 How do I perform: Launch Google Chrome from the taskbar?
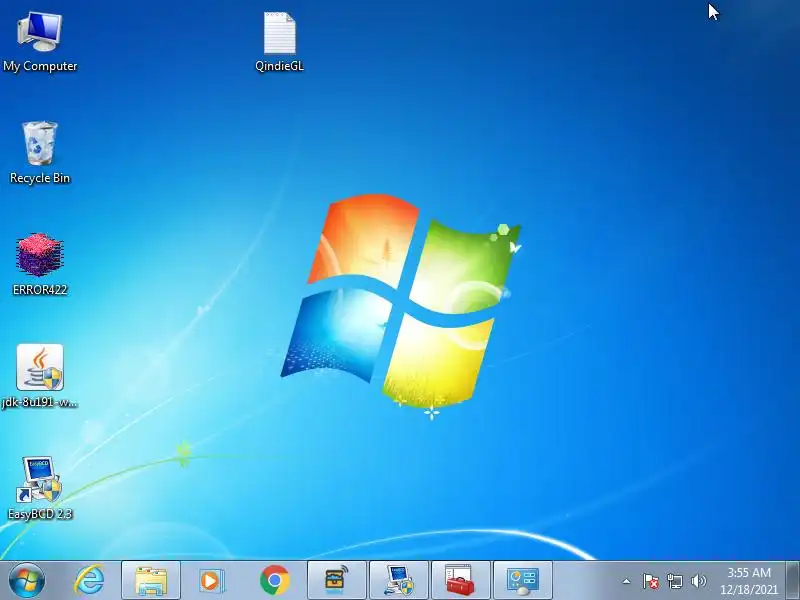coord(274,581)
